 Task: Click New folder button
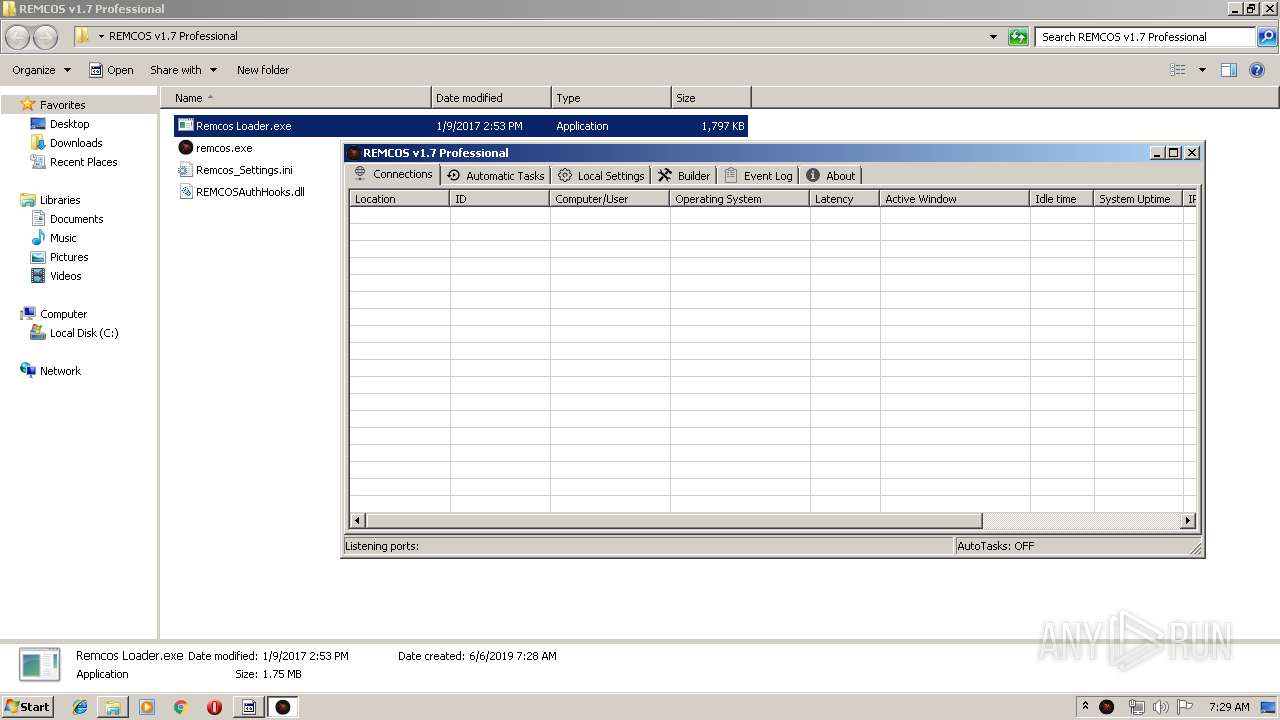pos(263,70)
